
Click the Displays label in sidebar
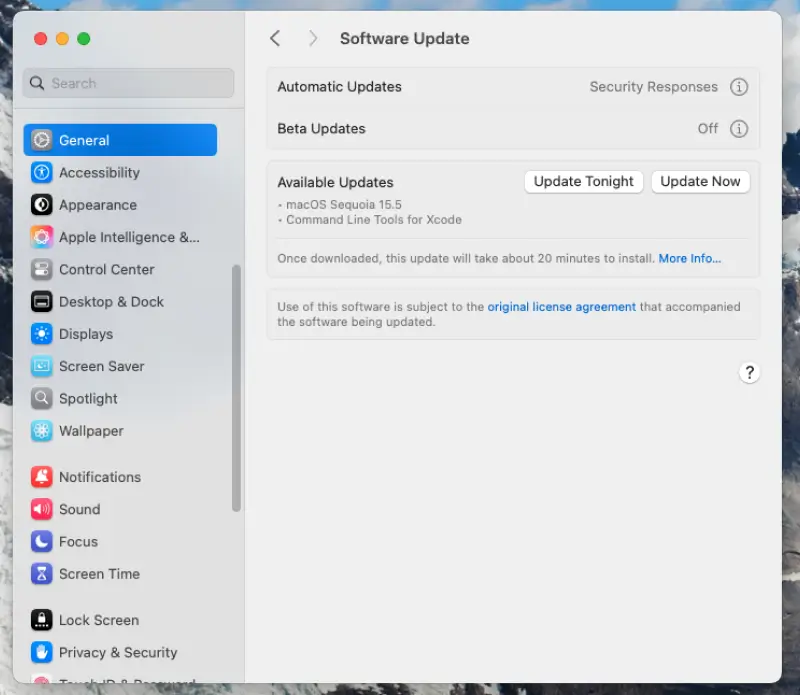pyautogui.click(x=86, y=334)
